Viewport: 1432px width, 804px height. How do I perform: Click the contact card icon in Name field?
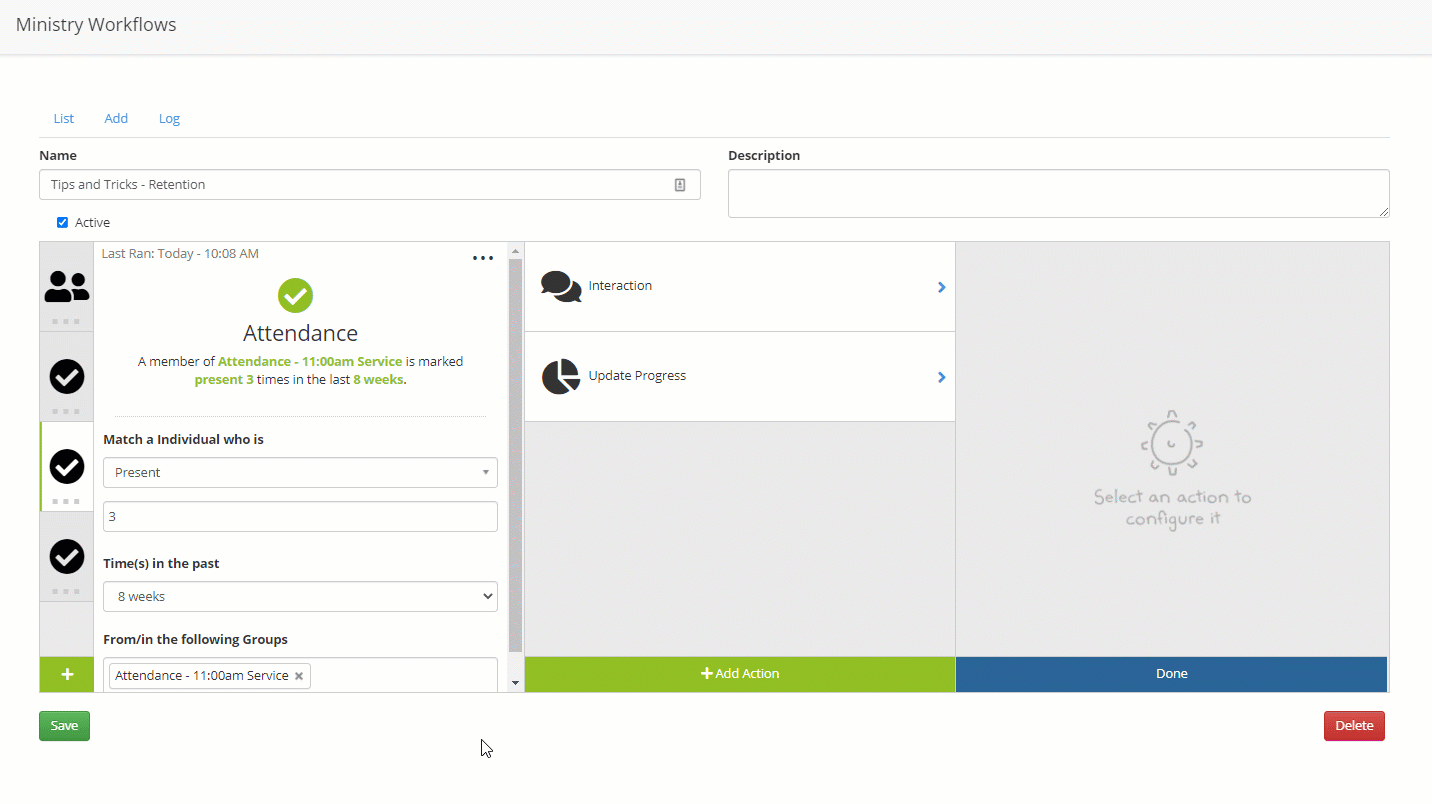coord(680,185)
